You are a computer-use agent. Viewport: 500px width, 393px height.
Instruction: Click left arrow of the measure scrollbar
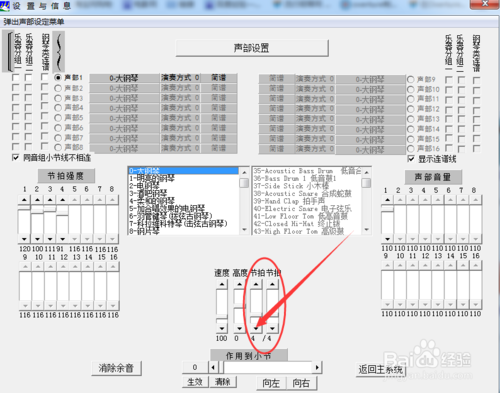[213, 368]
